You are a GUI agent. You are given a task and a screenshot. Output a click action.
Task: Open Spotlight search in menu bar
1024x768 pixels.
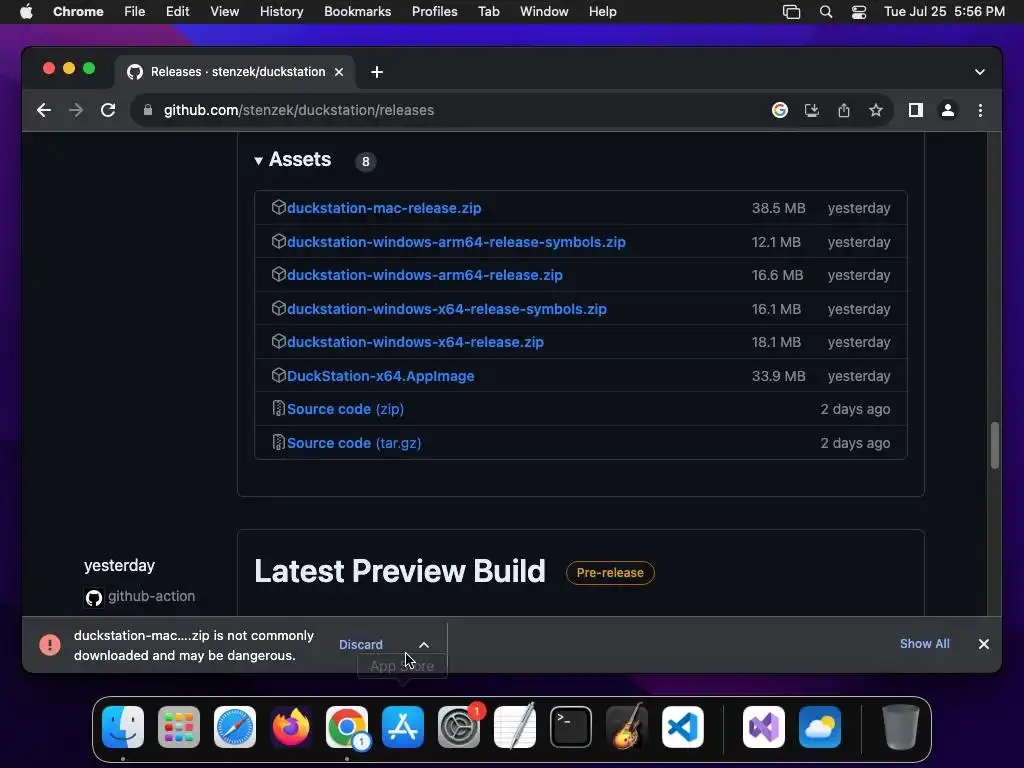click(825, 12)
